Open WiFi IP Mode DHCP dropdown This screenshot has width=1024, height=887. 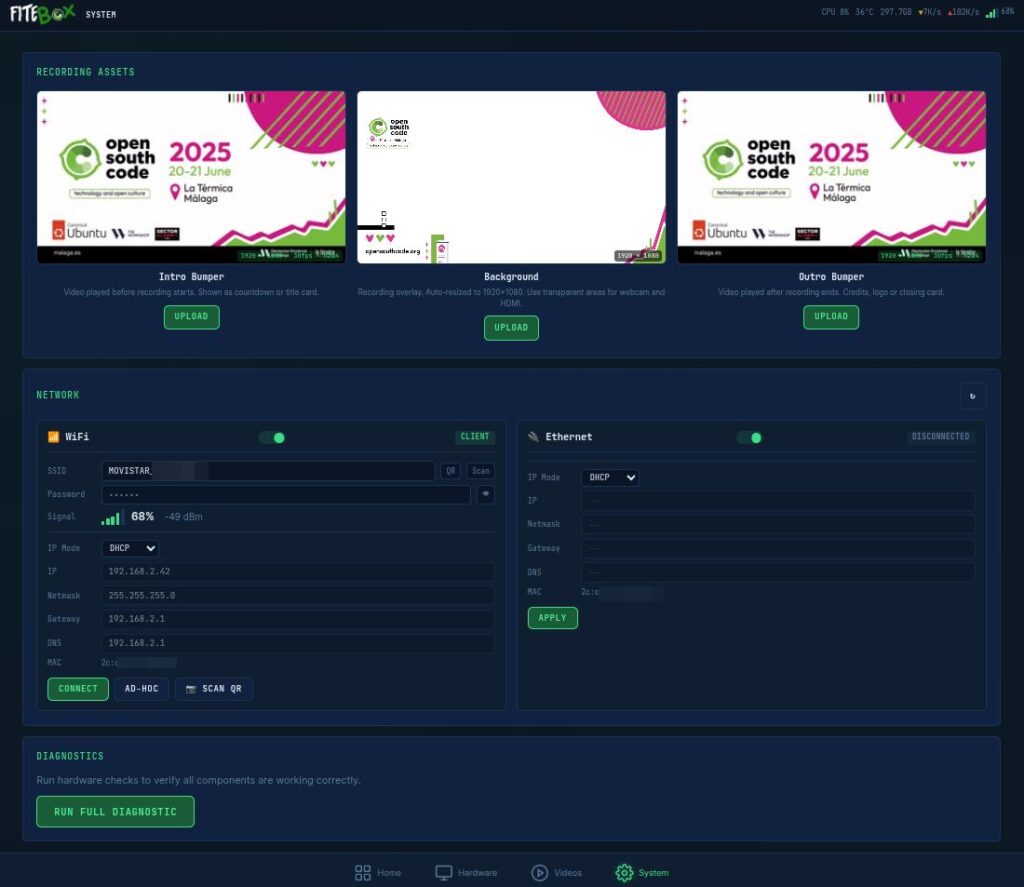pyautogui.click(x=130, y=548)
